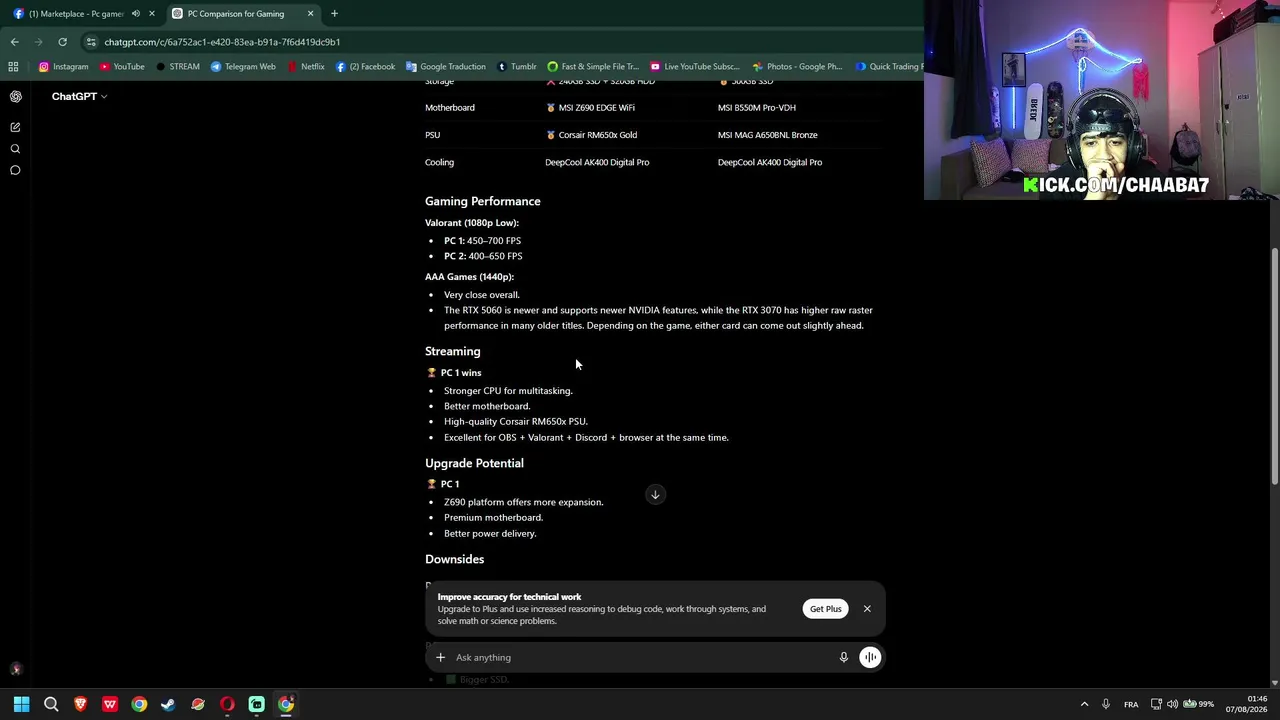The height and width of the screenshot is (720, 1280).
Task: Click the microphone icon in the system tray
Action: coord(1105,704)
